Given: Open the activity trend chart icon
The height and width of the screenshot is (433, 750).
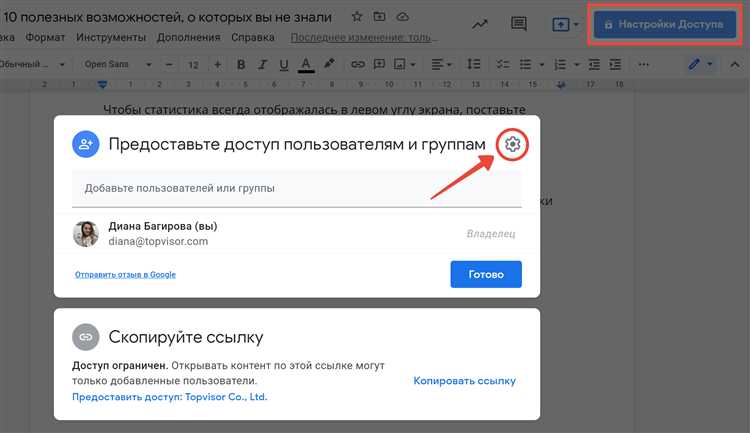Looking at the screenshot, I should (480, 24).
